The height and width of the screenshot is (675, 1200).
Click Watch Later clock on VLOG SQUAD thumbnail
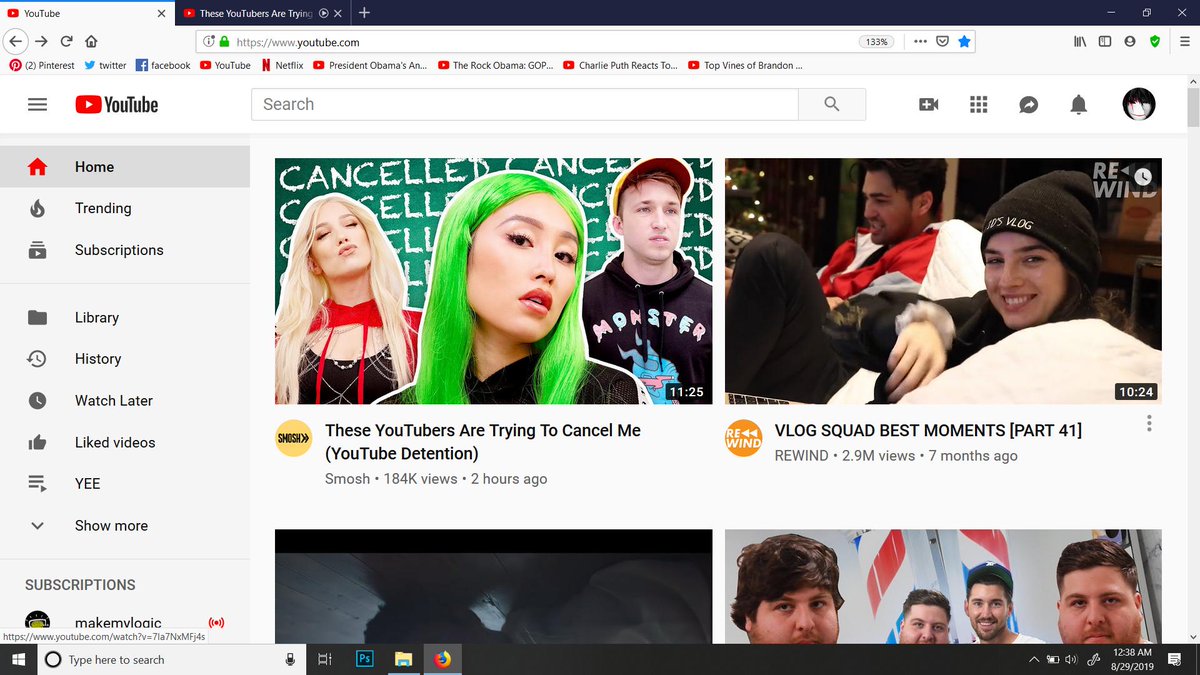1142,177
